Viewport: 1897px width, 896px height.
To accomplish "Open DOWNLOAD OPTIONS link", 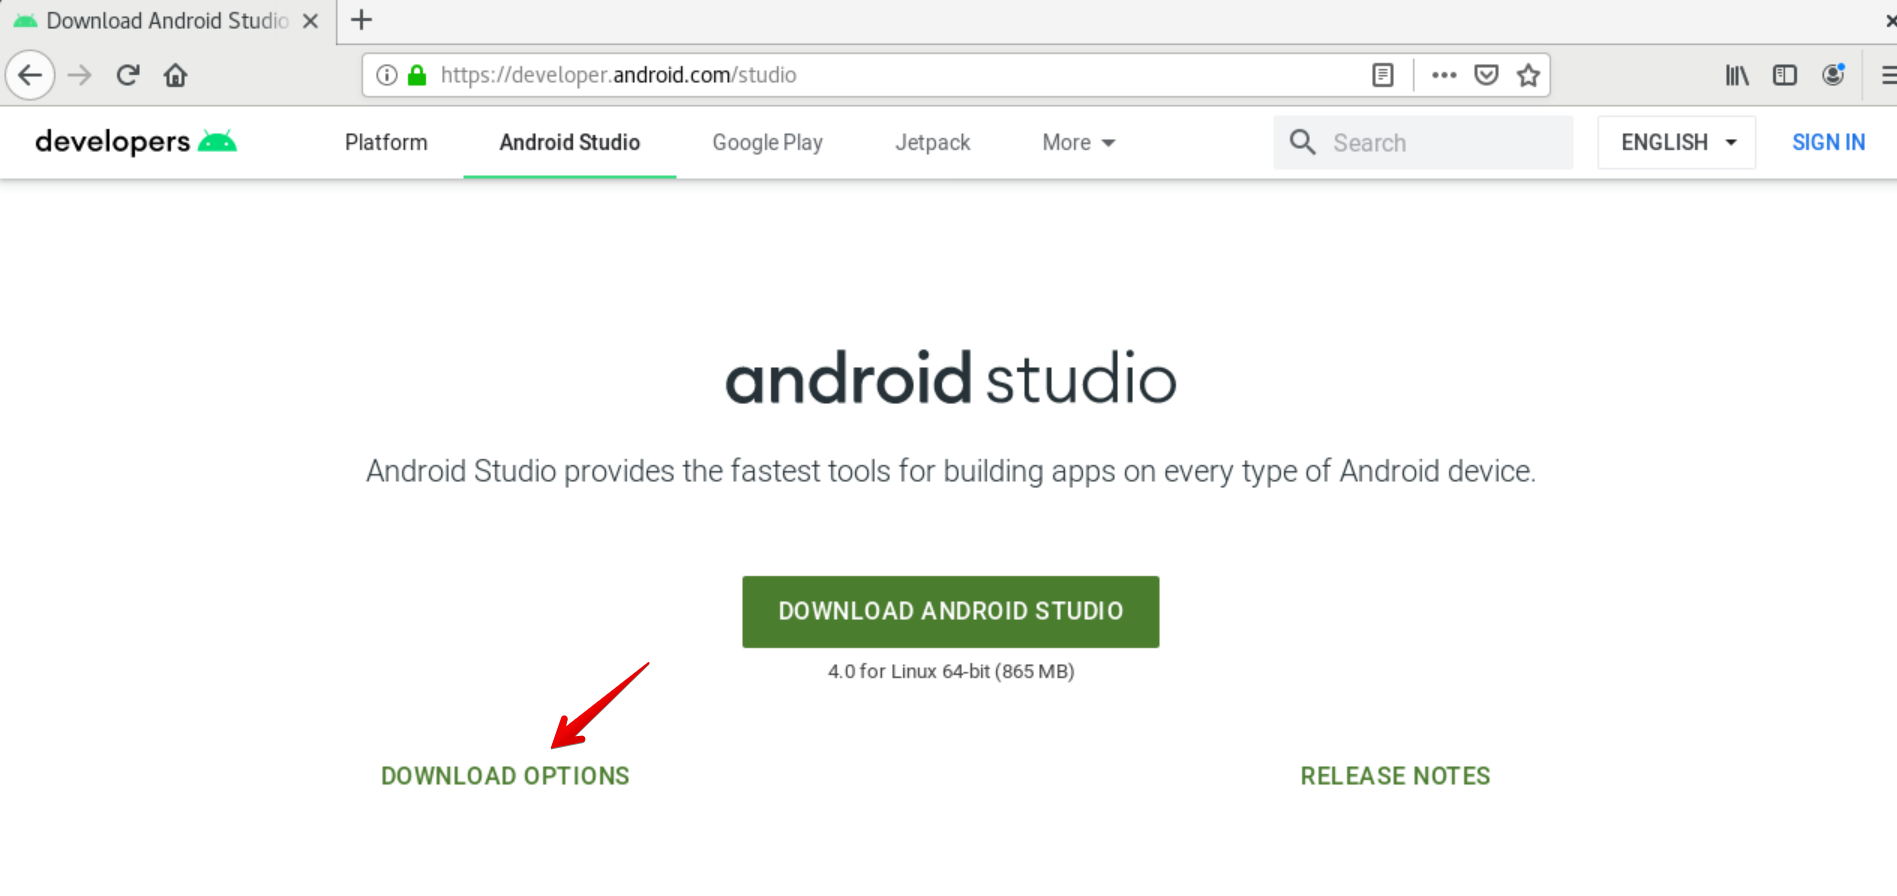I will pos(505,776).
